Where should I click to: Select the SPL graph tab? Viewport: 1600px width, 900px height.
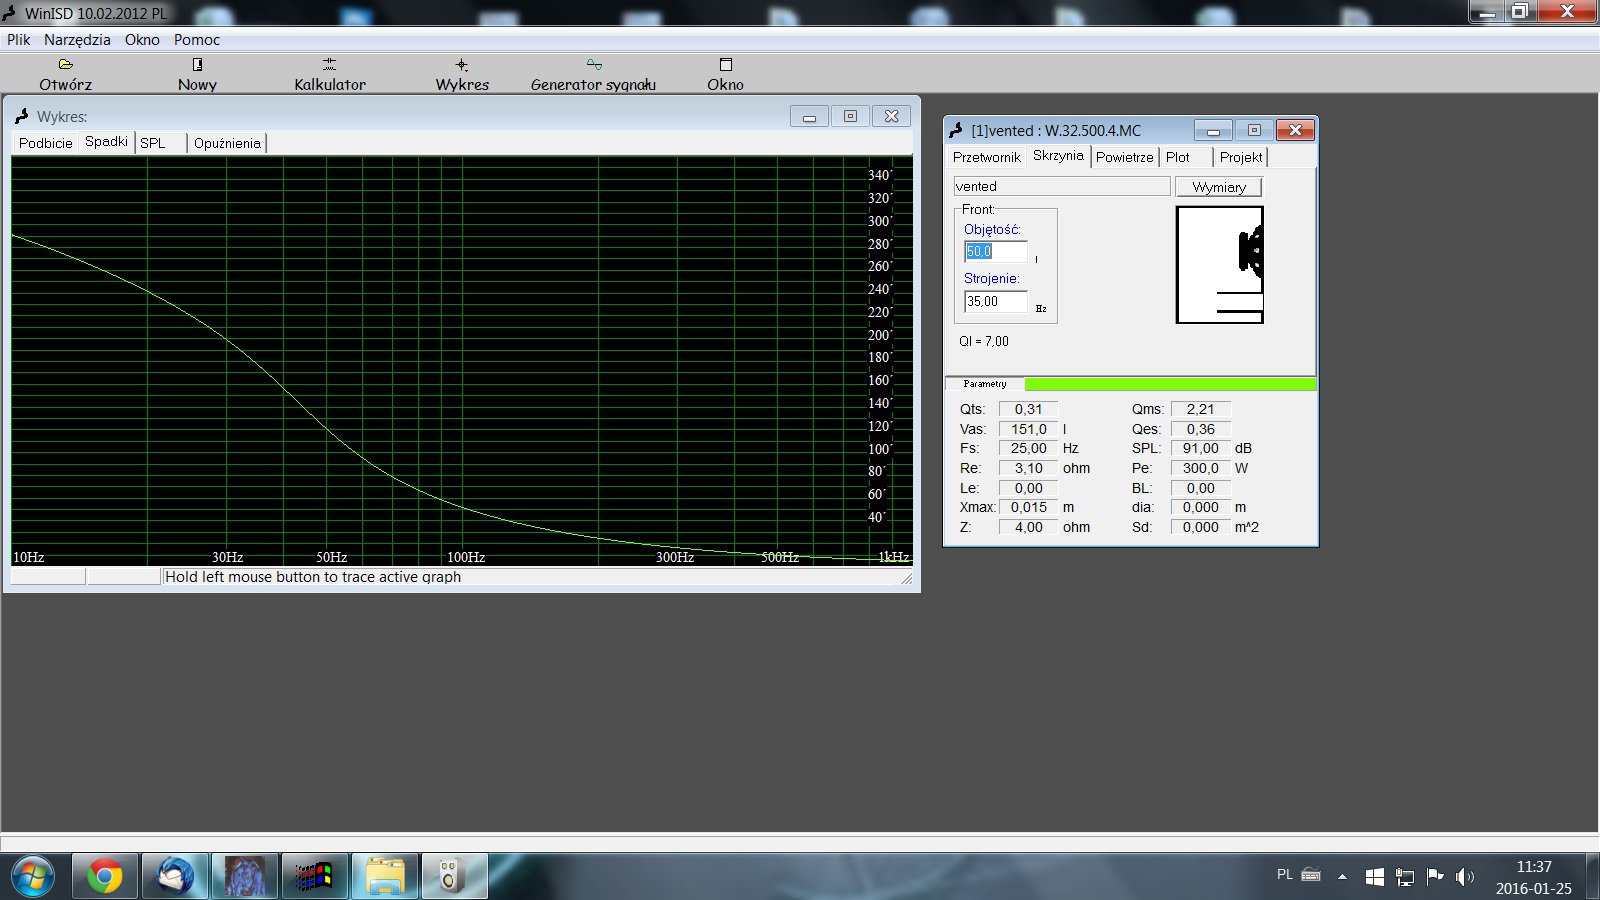tap(153, 143)
